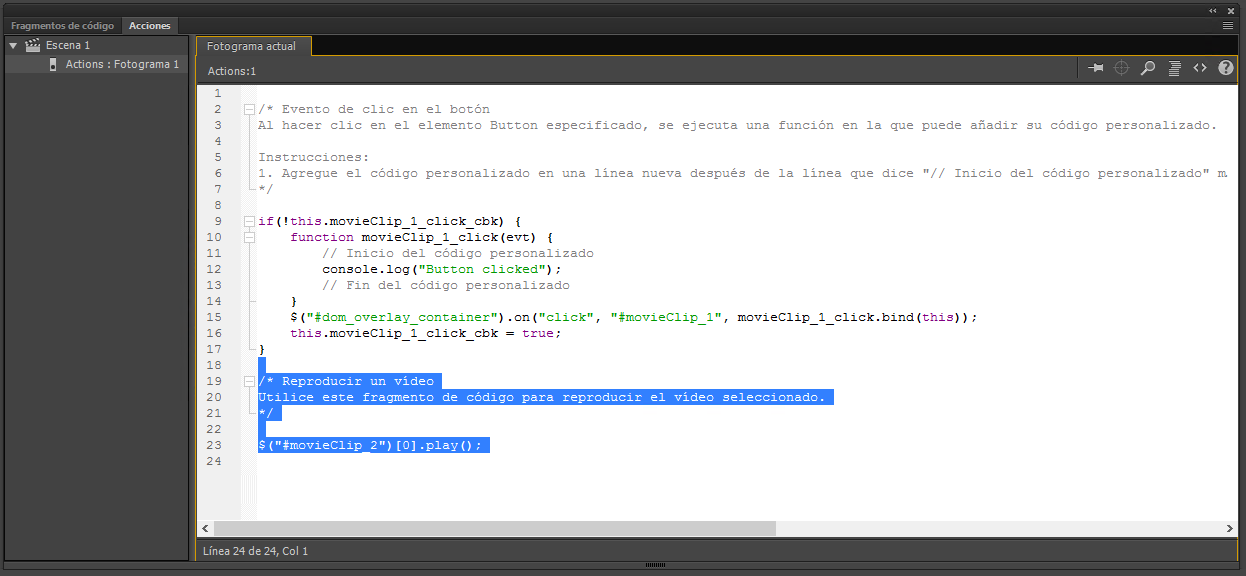Click the Fotograma actual tab

[252, 45]
